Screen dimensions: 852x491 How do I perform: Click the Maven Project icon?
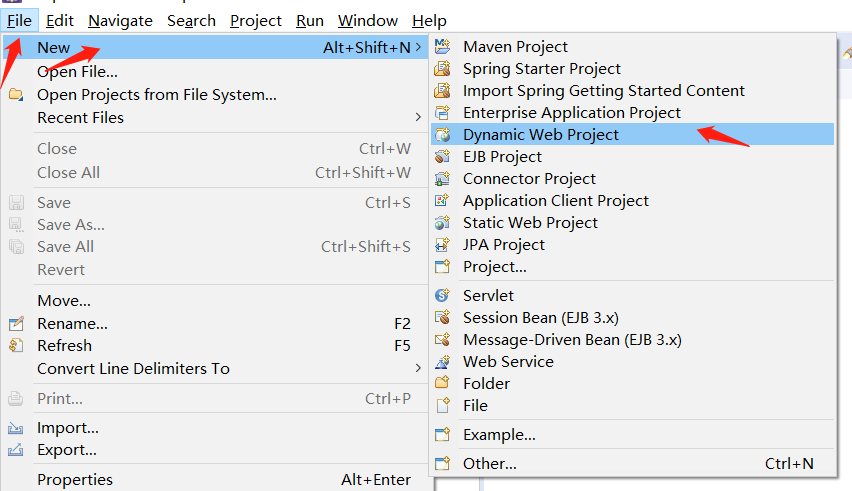[x=443, y=47]
